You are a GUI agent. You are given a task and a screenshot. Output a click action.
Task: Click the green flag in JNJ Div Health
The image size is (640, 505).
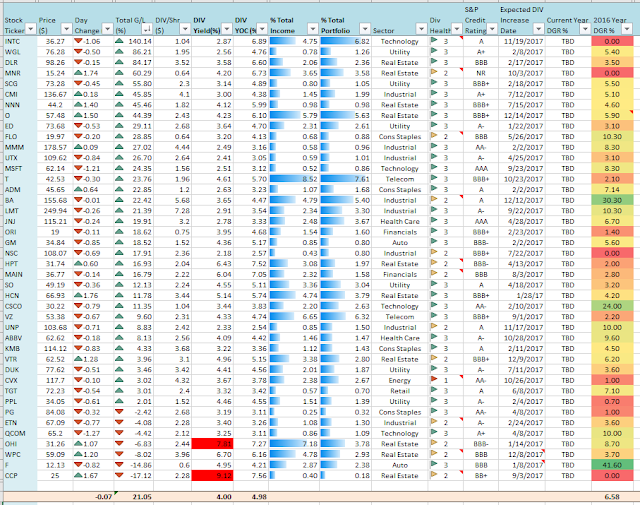tap(433, 221)
